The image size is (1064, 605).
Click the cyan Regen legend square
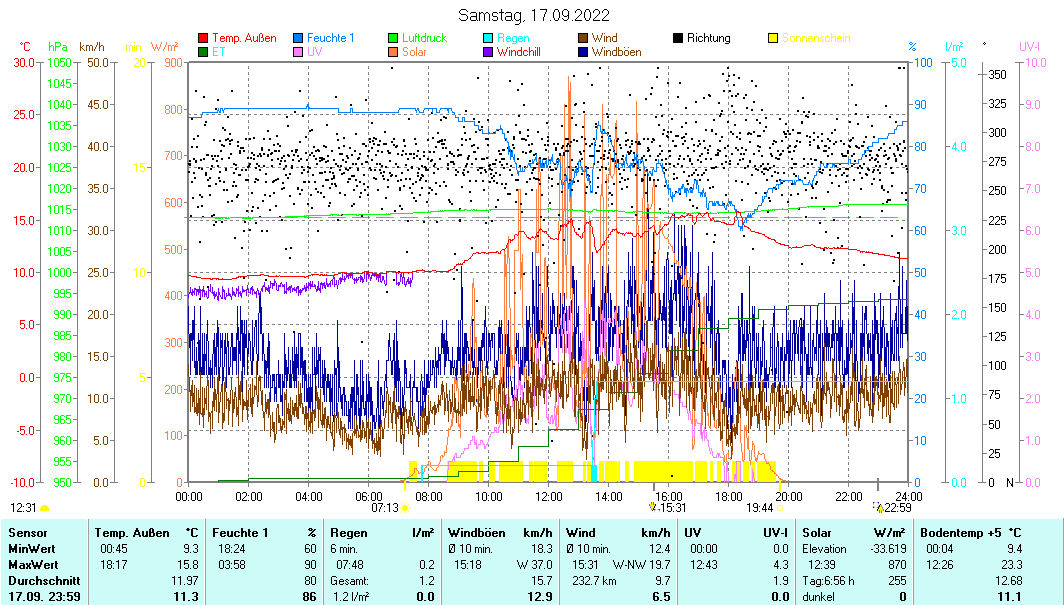coord(488,38)
